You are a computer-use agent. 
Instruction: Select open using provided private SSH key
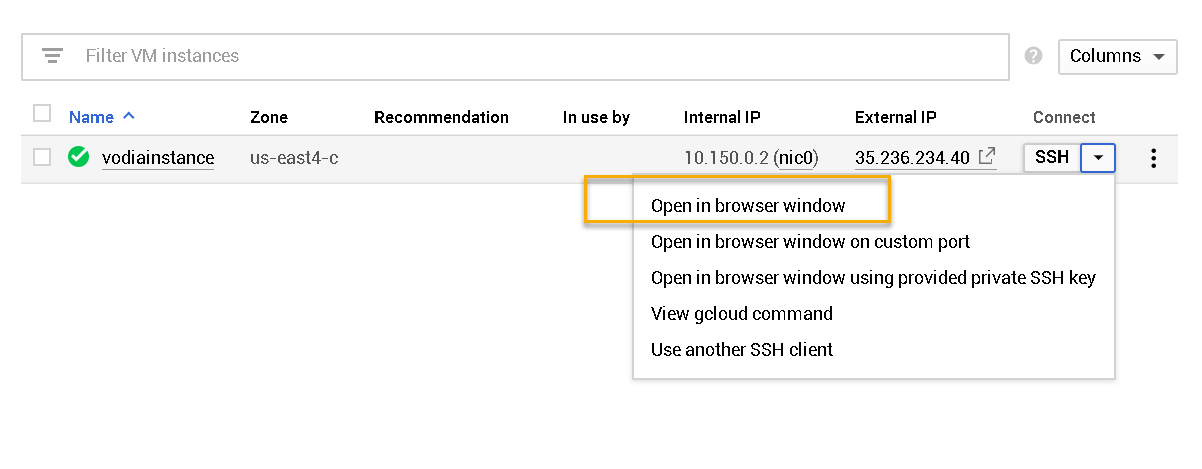(873, 277)
